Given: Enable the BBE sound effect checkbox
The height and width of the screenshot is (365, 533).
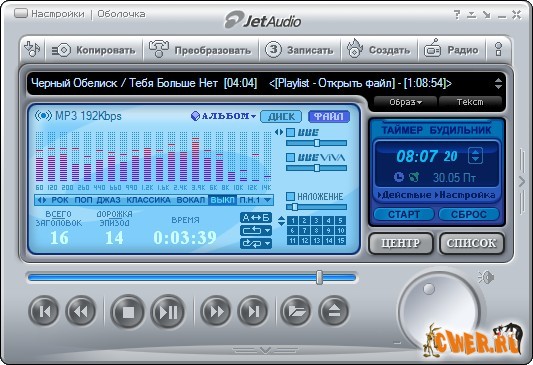Looking at the screenshot, I should pos(290,133).
